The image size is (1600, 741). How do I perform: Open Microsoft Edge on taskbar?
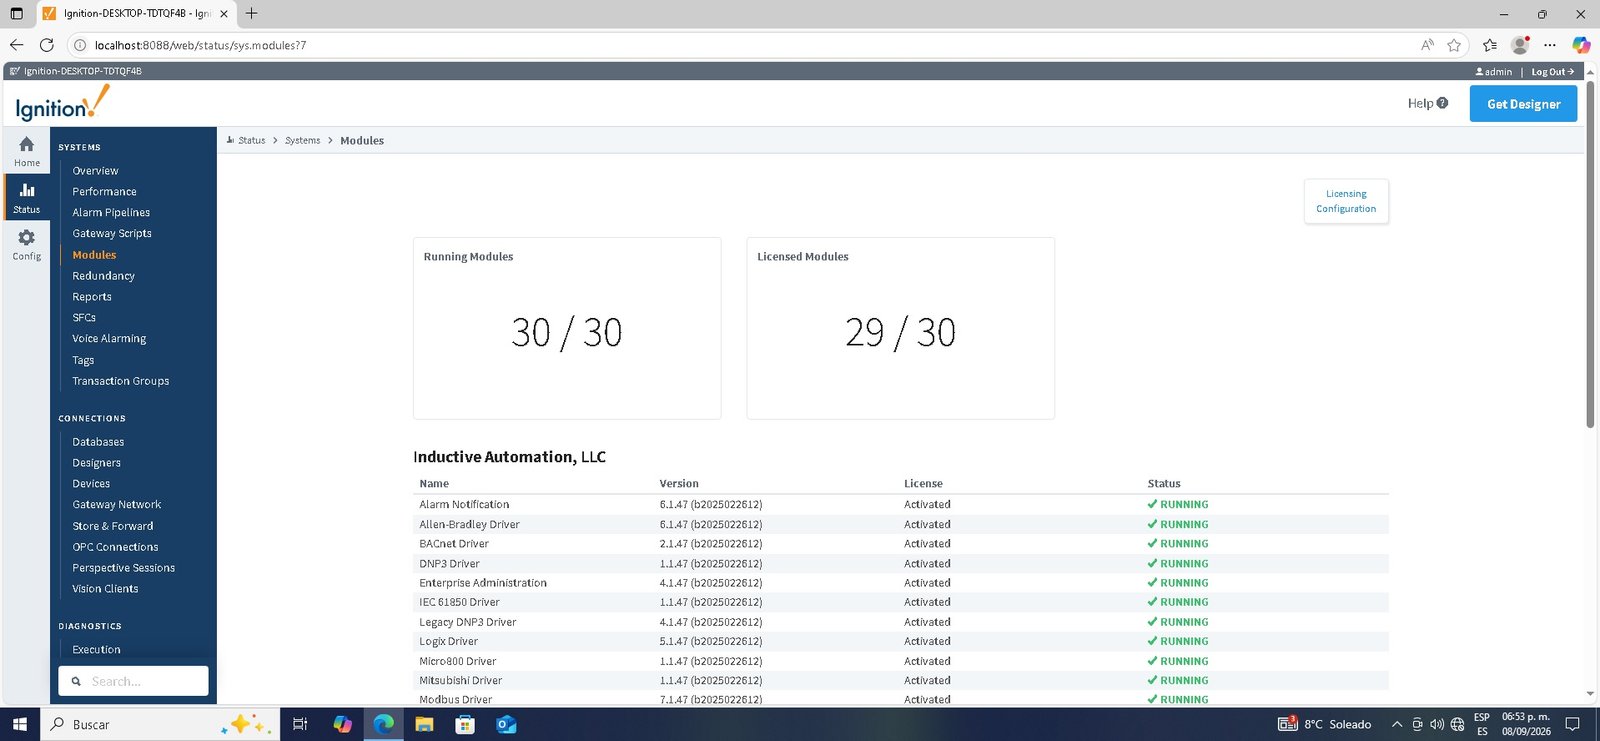pos(384,724)
